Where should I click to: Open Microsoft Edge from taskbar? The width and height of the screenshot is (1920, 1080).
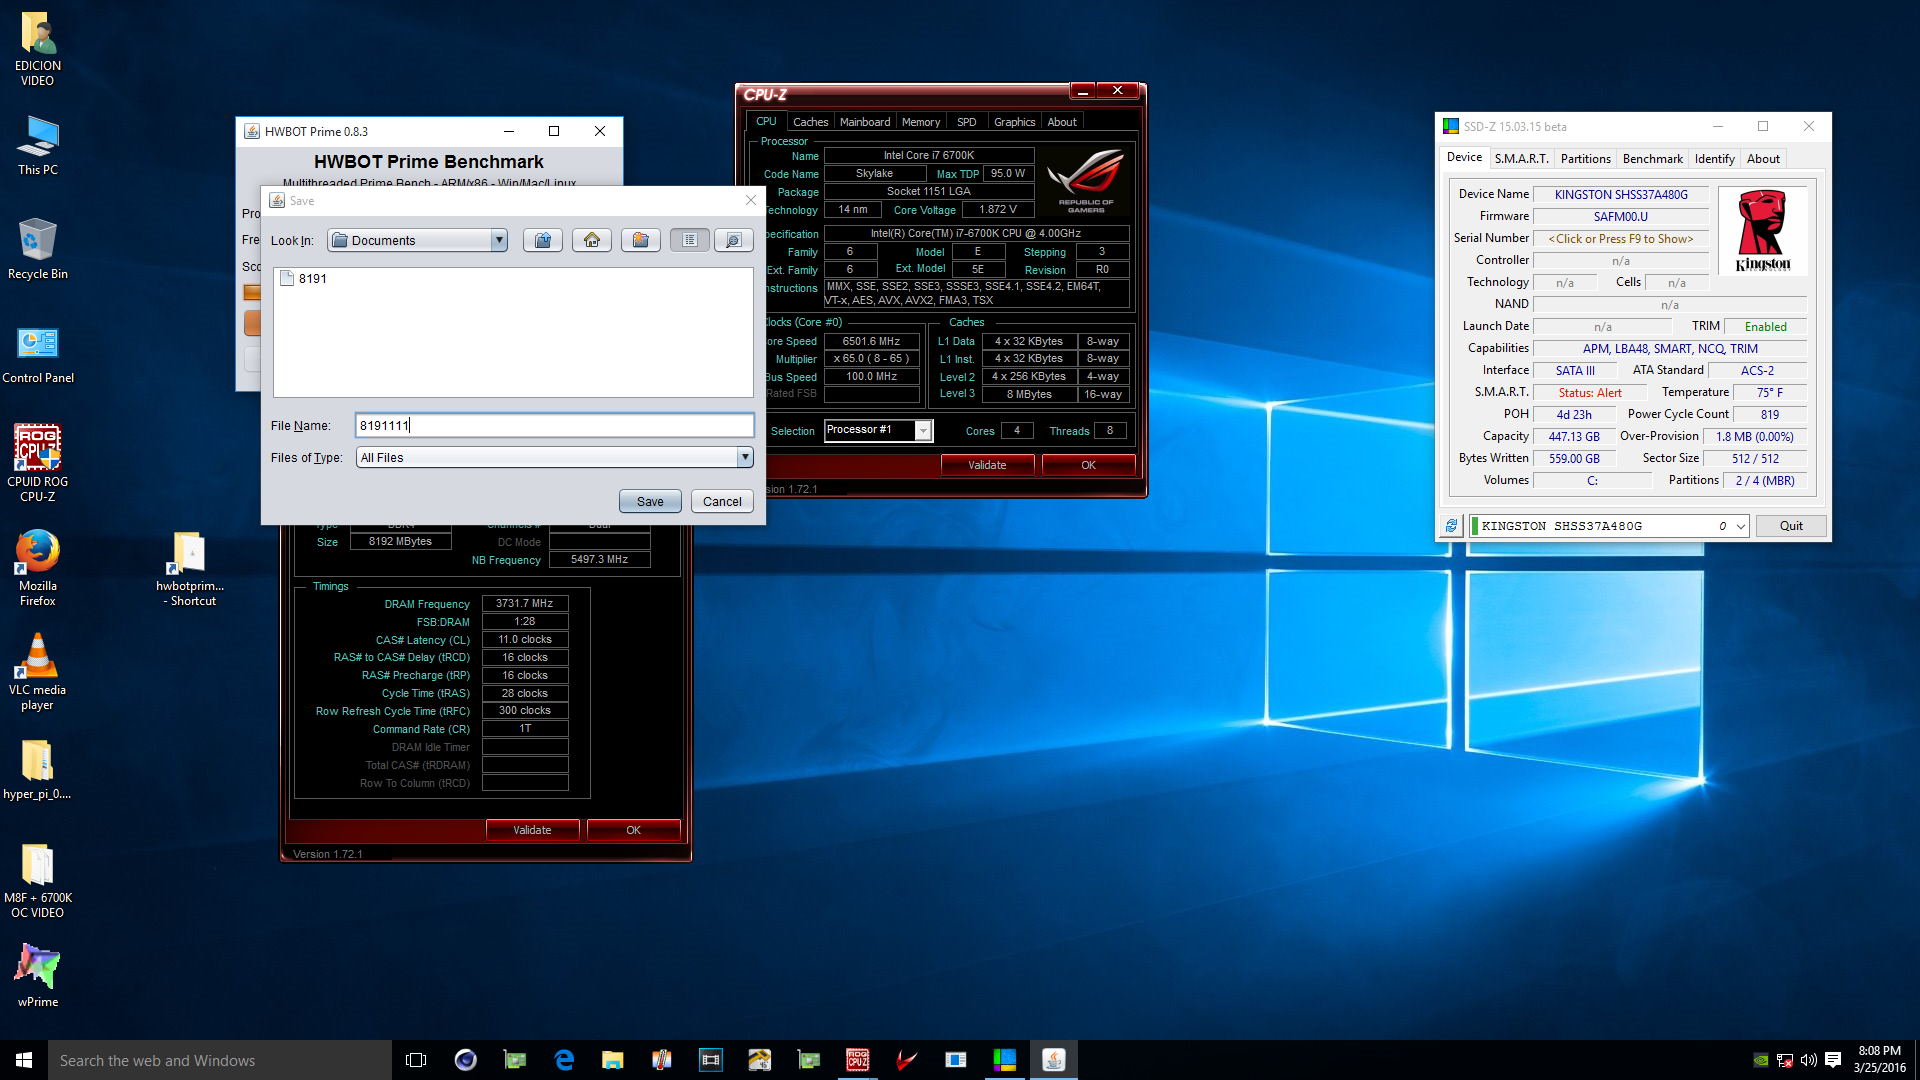point(564,1060)
